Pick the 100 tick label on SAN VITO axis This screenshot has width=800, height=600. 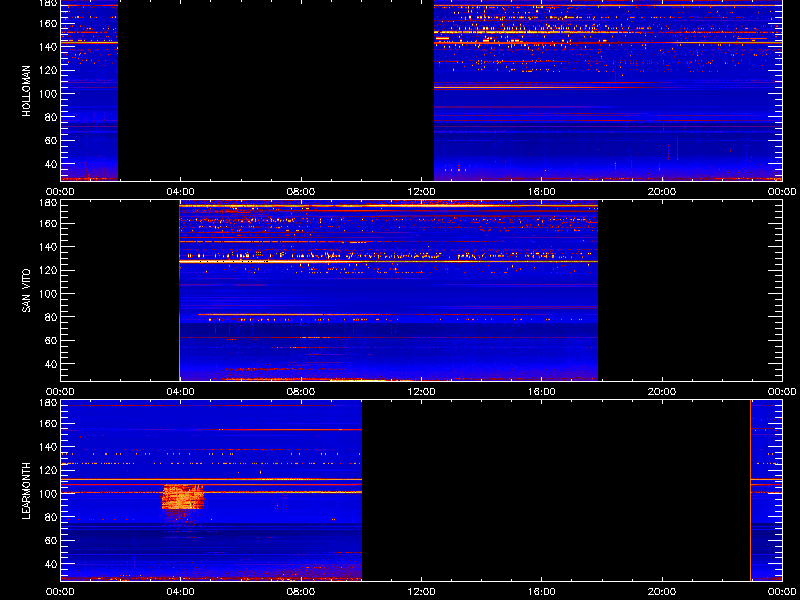click(x=49, y=294)
